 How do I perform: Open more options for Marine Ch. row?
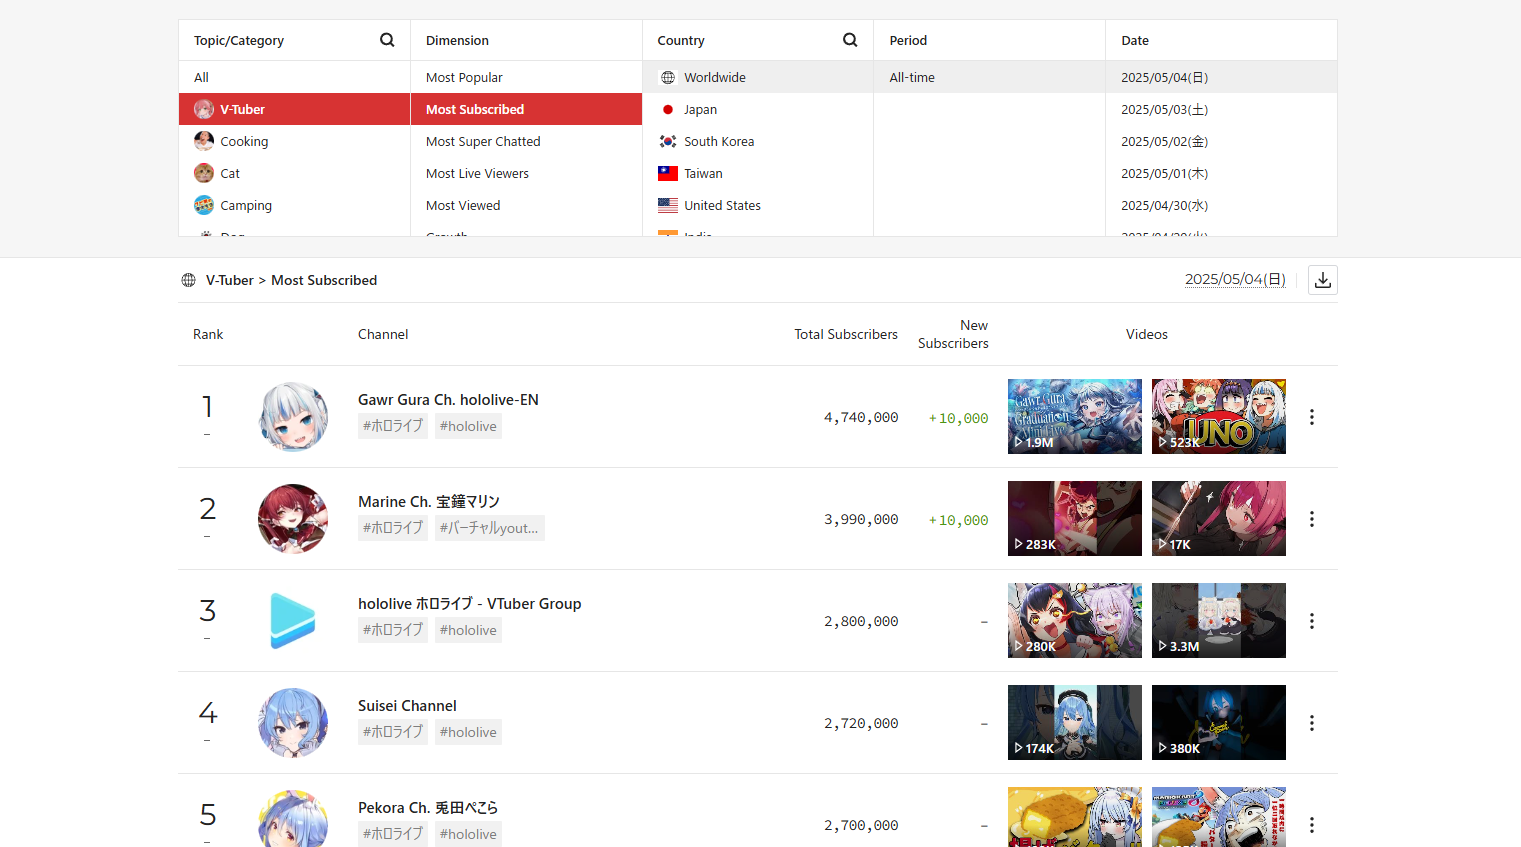1312,519
